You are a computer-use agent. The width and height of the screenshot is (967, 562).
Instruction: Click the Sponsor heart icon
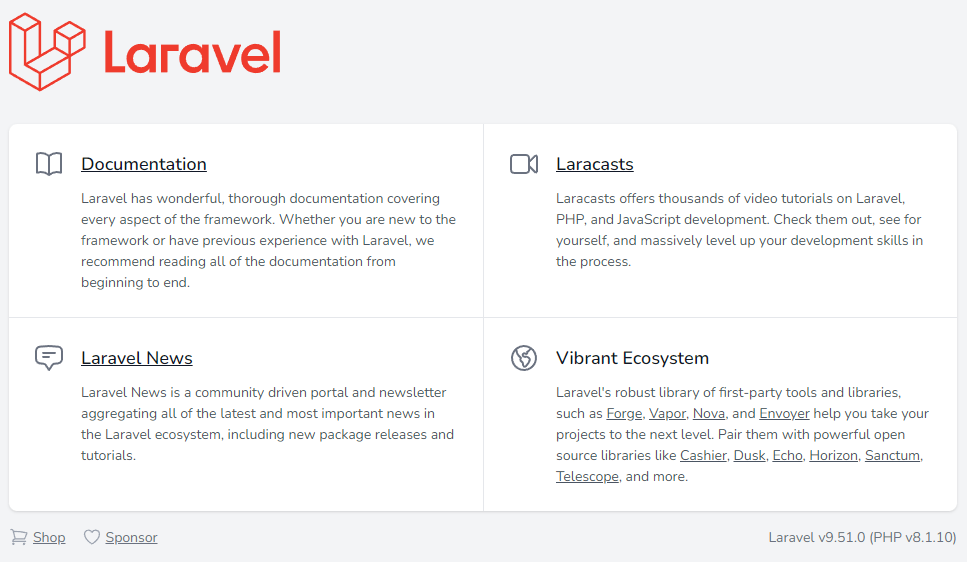point(92,537)
